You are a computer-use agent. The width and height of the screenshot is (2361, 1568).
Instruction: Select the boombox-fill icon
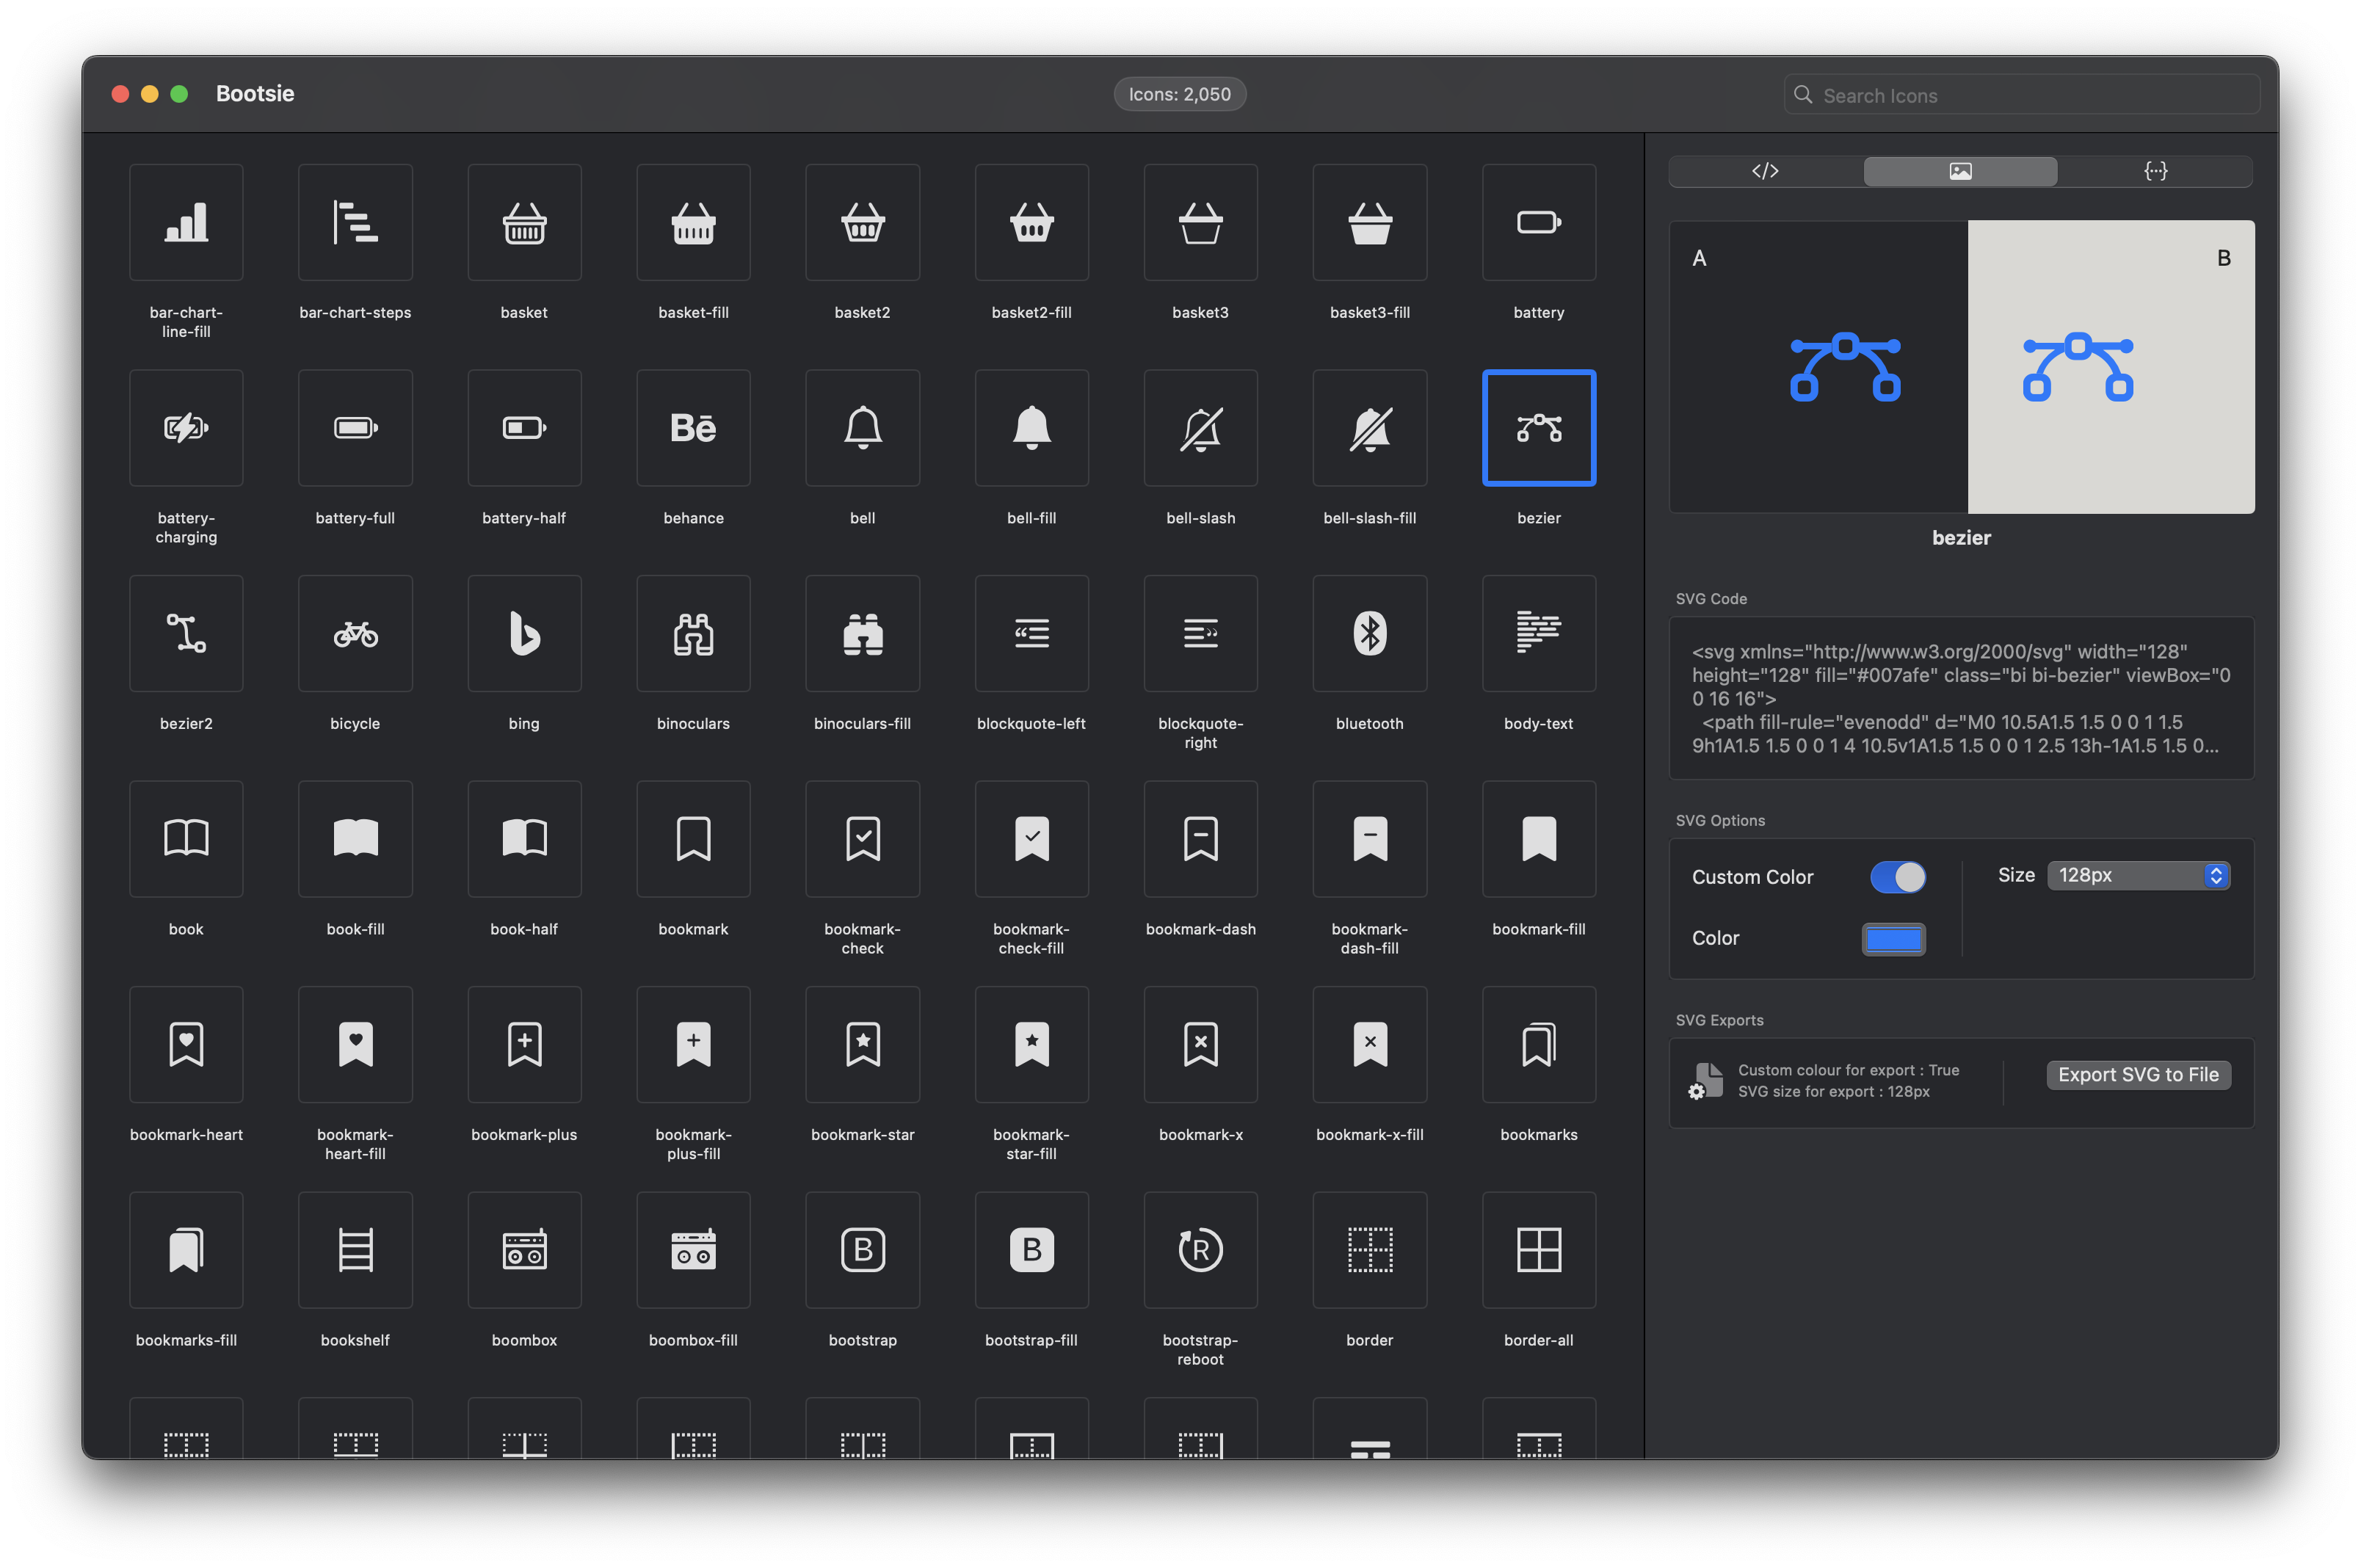point(693,1250)
